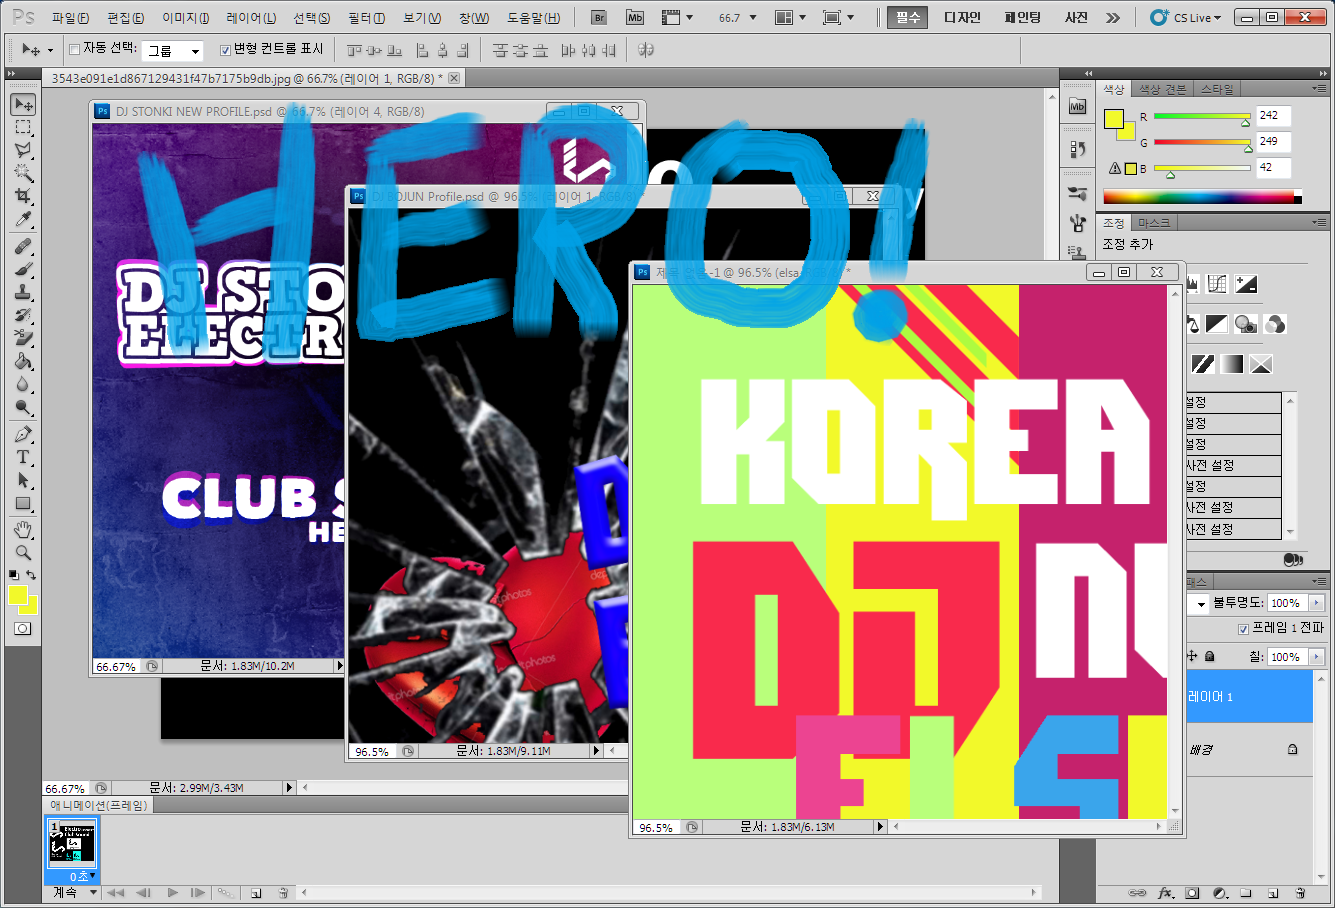1335x908 pixels.
Task: Add an Exposure adjustment layer
Action: coord(1246,285)
